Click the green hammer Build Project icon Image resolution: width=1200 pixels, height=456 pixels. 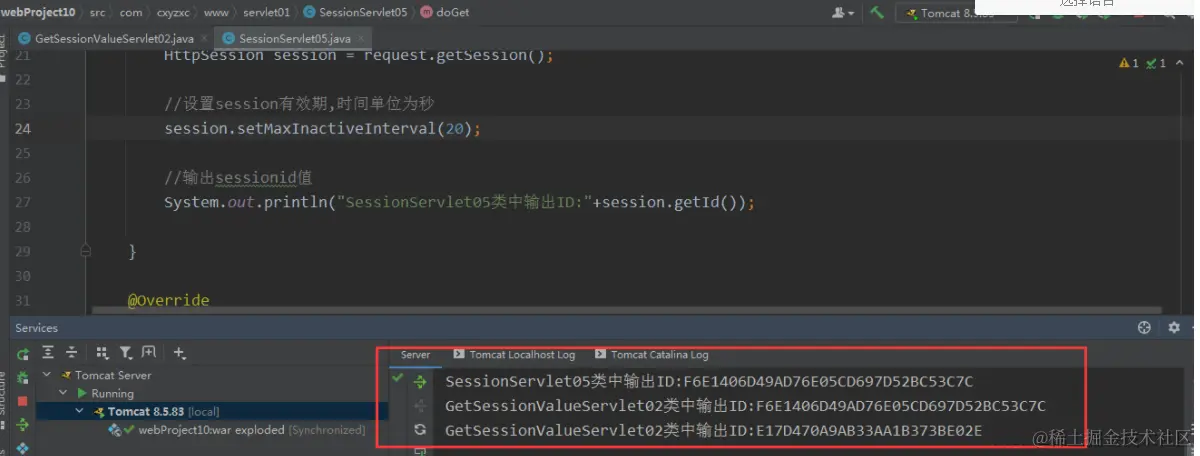[x=877, y=13]
